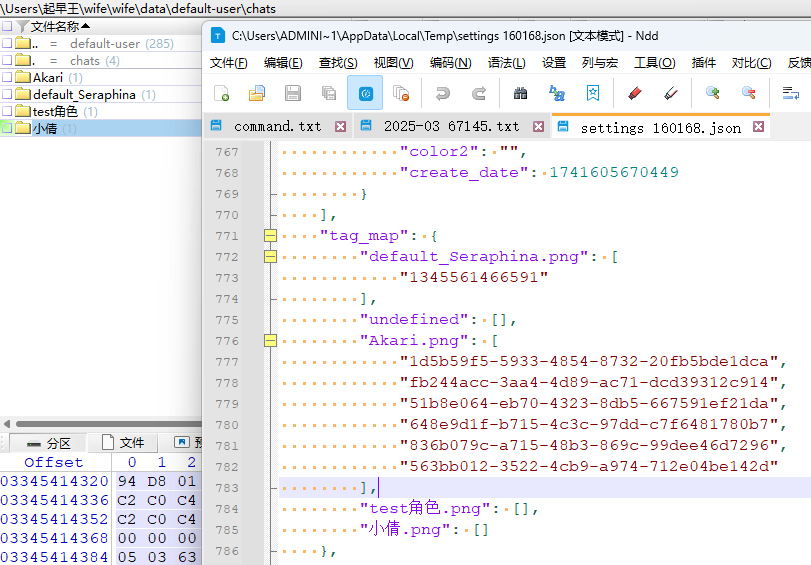
Task: Click the Offset column header
Action: [54, 462]
